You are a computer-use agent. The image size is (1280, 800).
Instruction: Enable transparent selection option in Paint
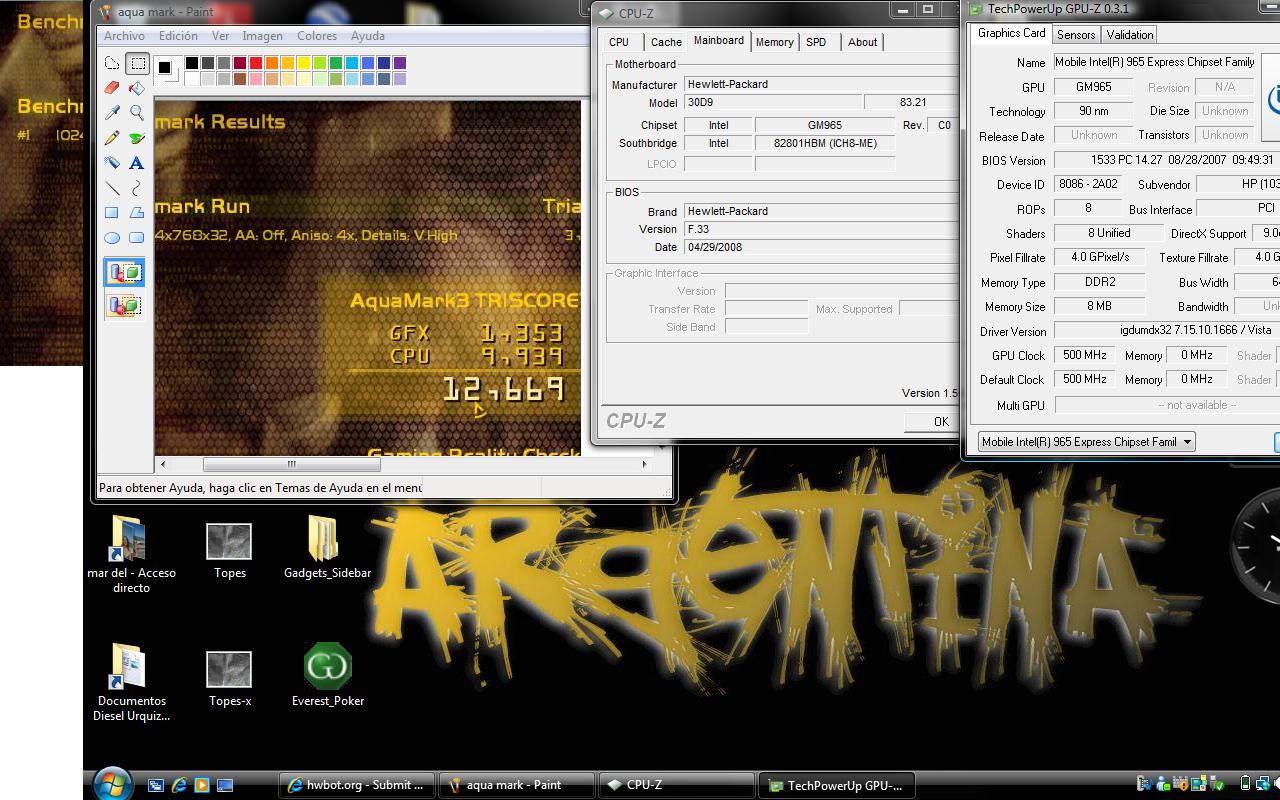click(x=125, y=305)
